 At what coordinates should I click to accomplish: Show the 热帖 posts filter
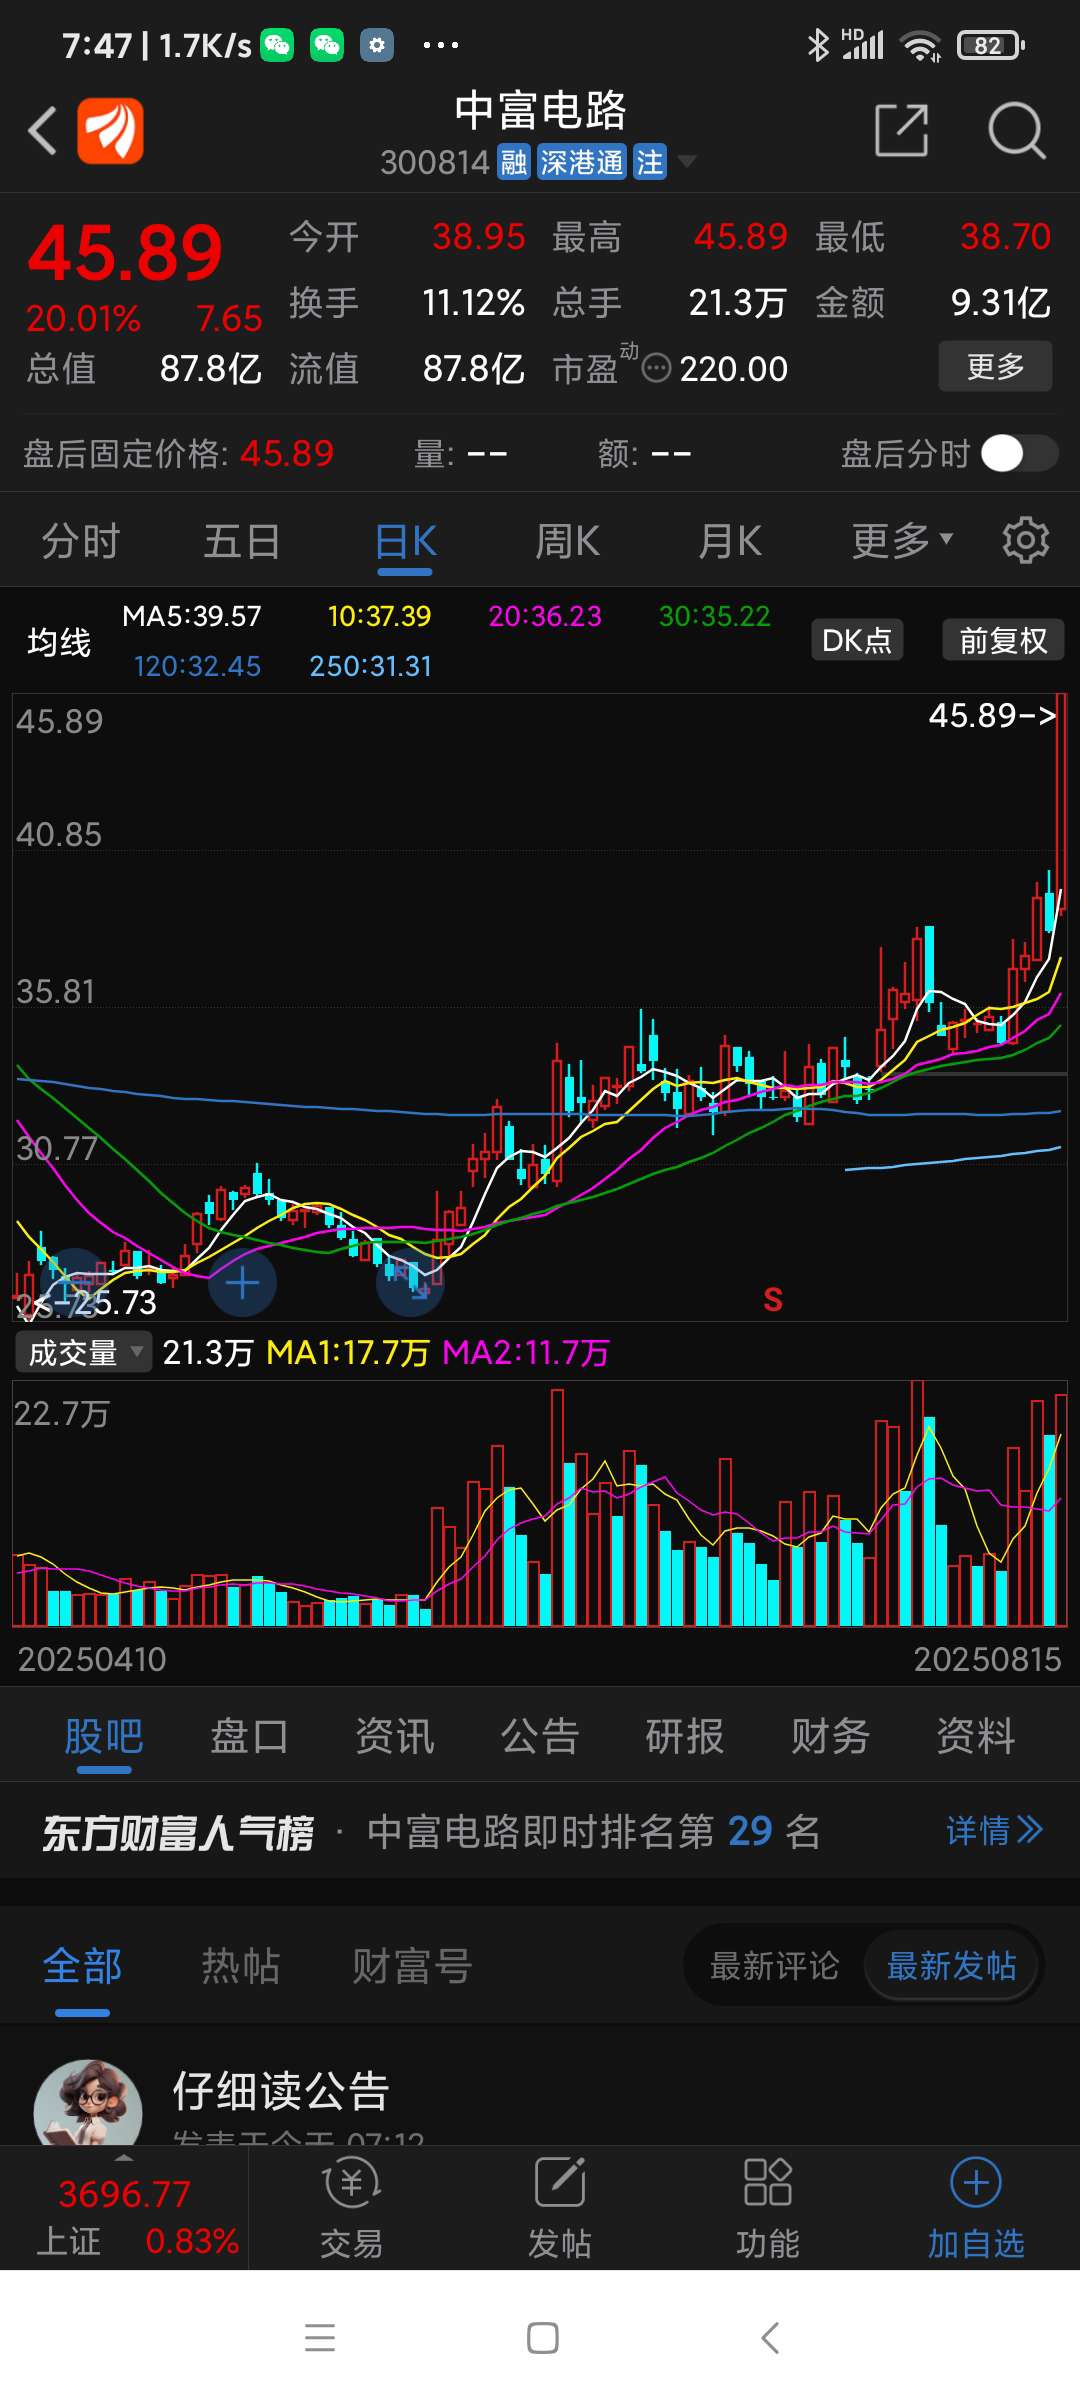pyautogui.click(x=240, y=1966)
